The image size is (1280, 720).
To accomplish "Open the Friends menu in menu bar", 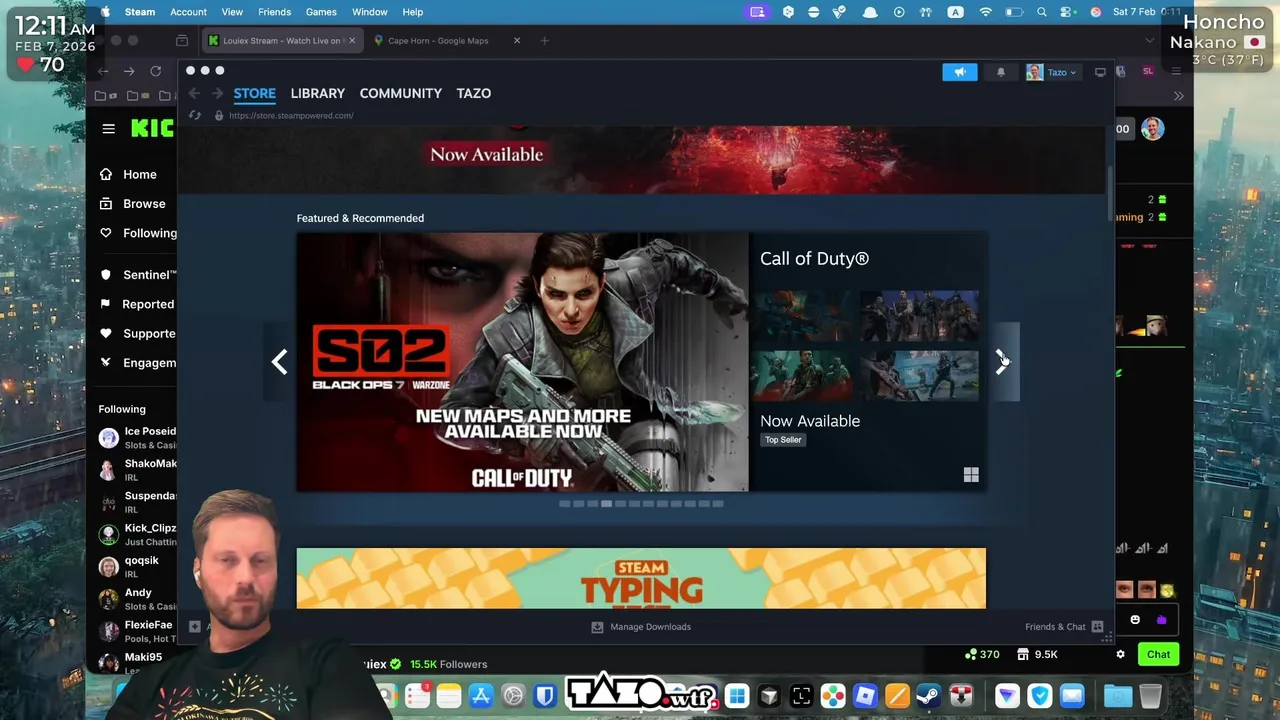I will pos(274,12).
